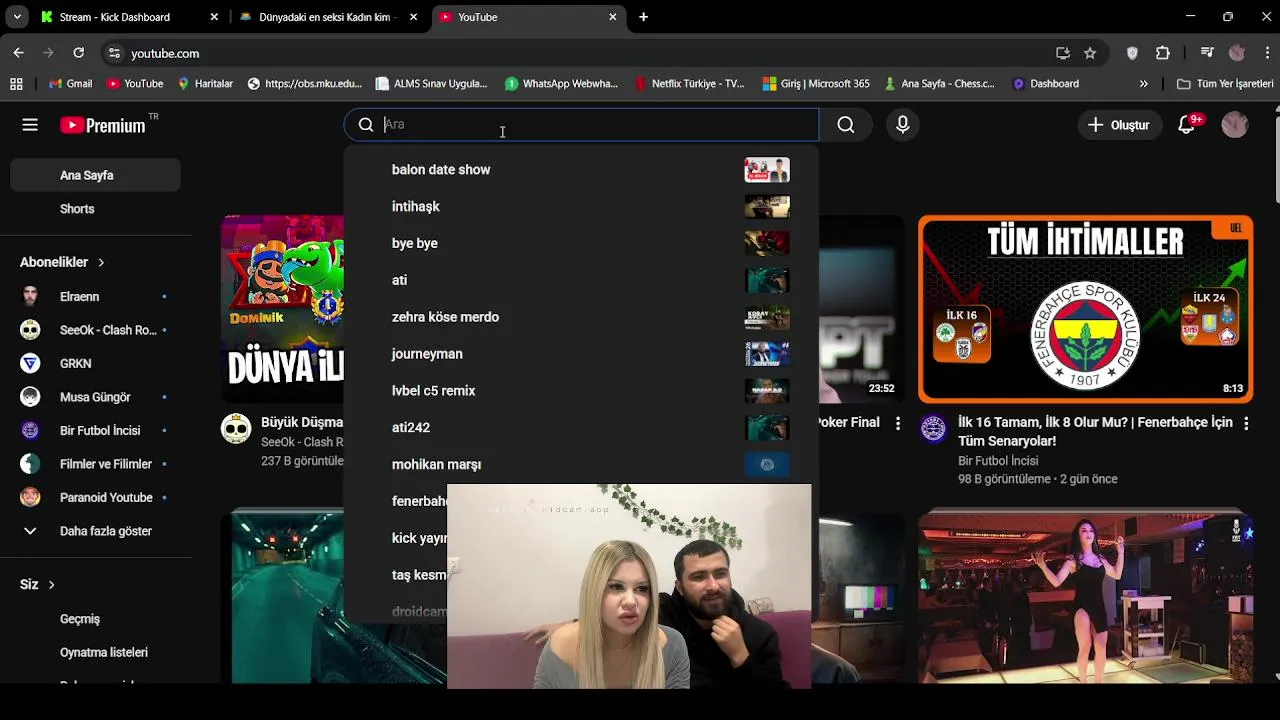This screenshot has height=720, width=1280.
Task: Close the YouTube tab
Action: point(613,17)
